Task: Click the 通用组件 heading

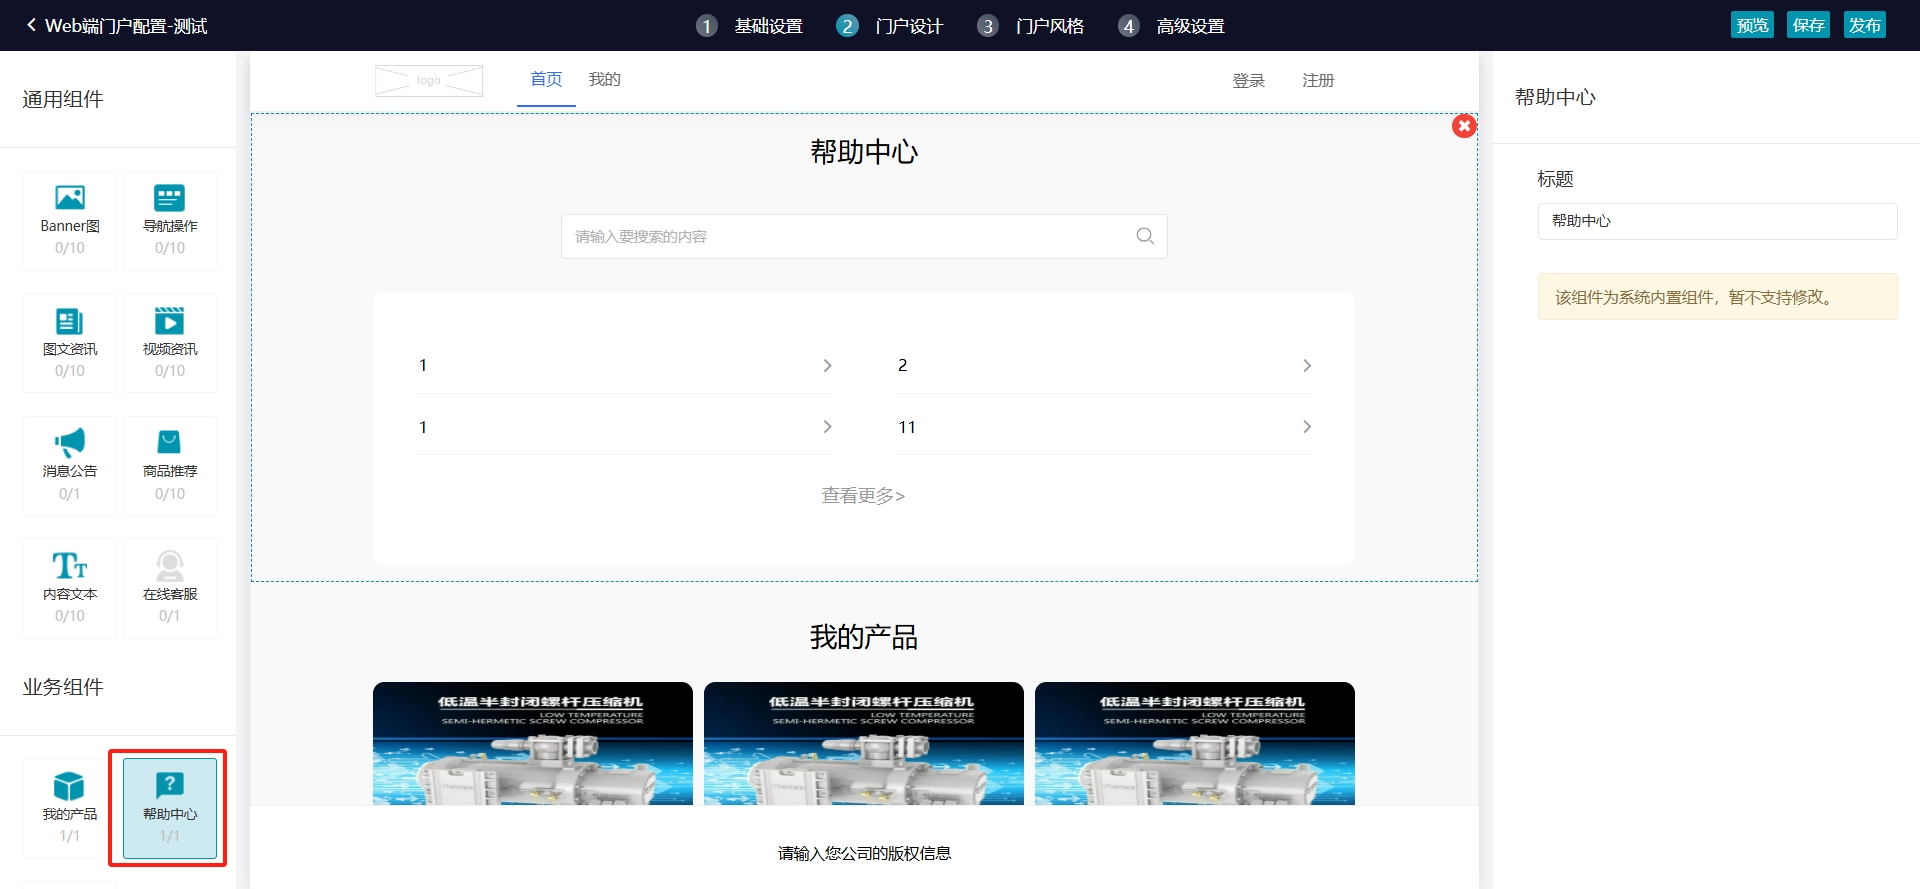Action: [x=63, y=99]
